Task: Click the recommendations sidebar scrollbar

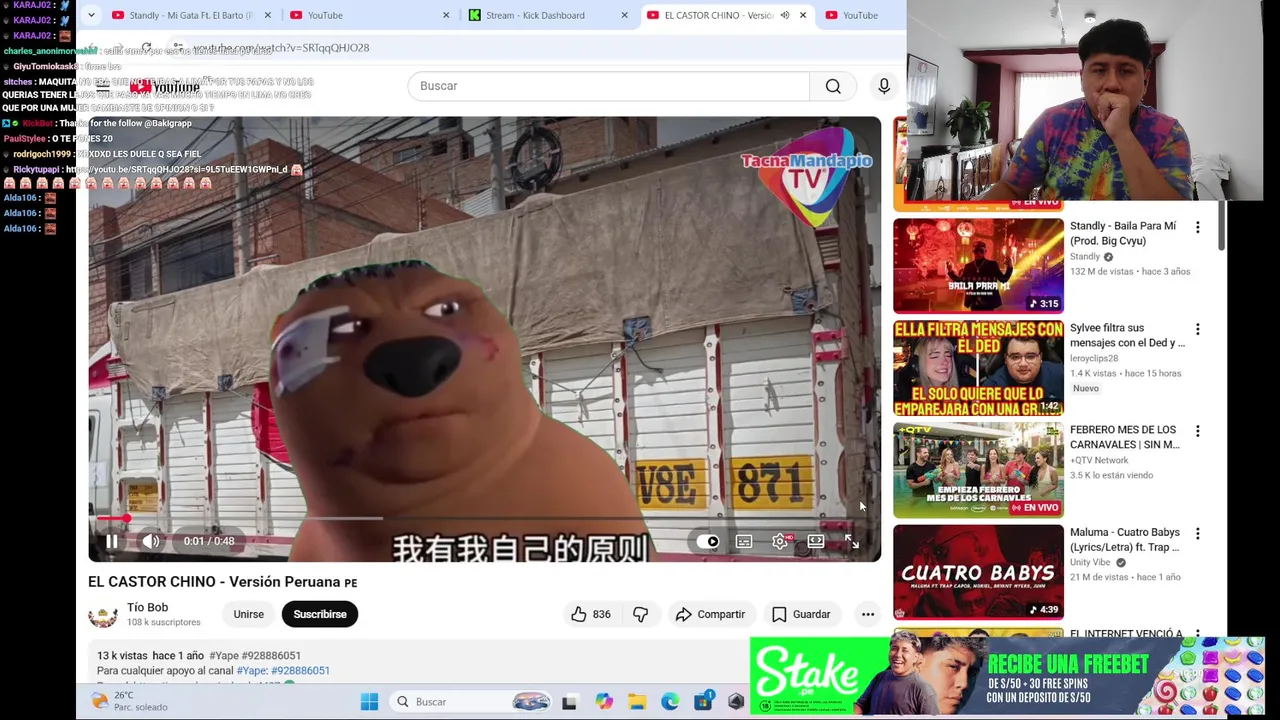Action: pos(1221,225)
